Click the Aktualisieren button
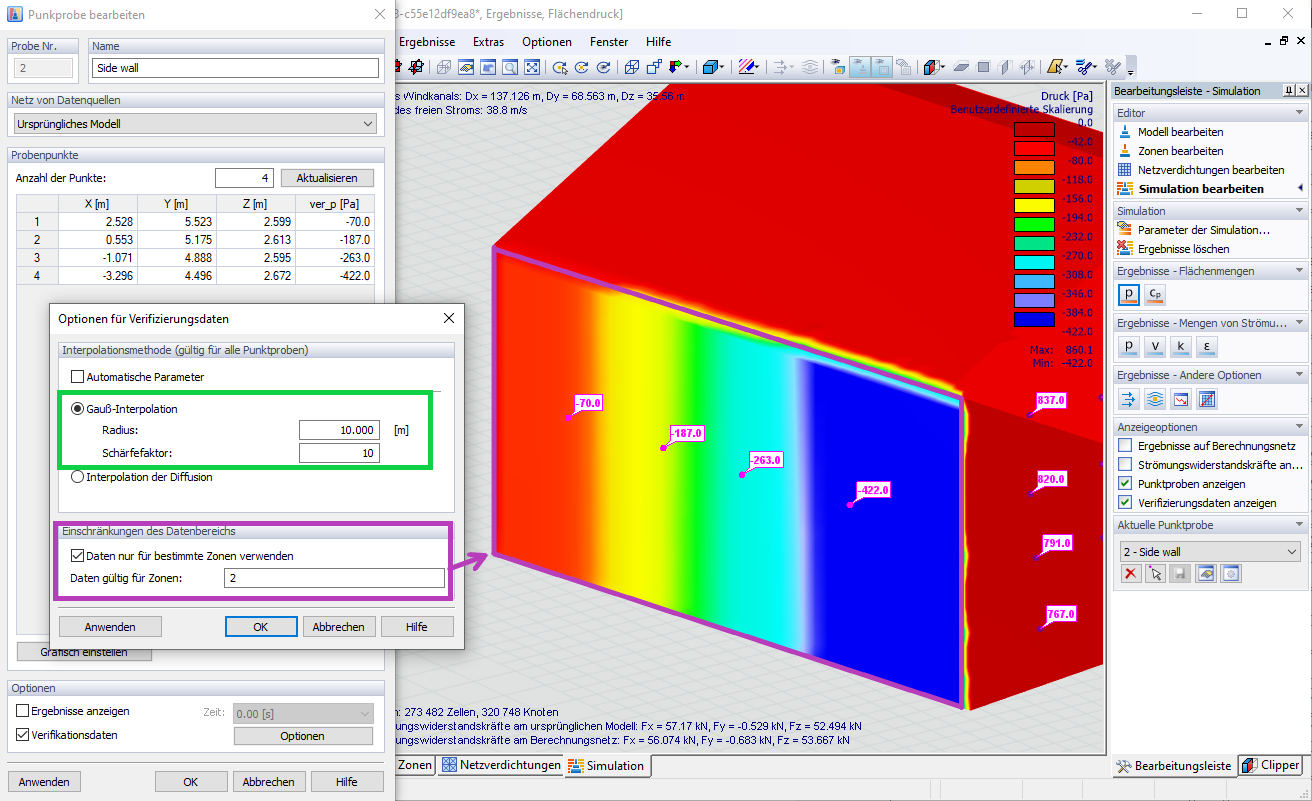 pyautogui.click(x=327, y=178)
